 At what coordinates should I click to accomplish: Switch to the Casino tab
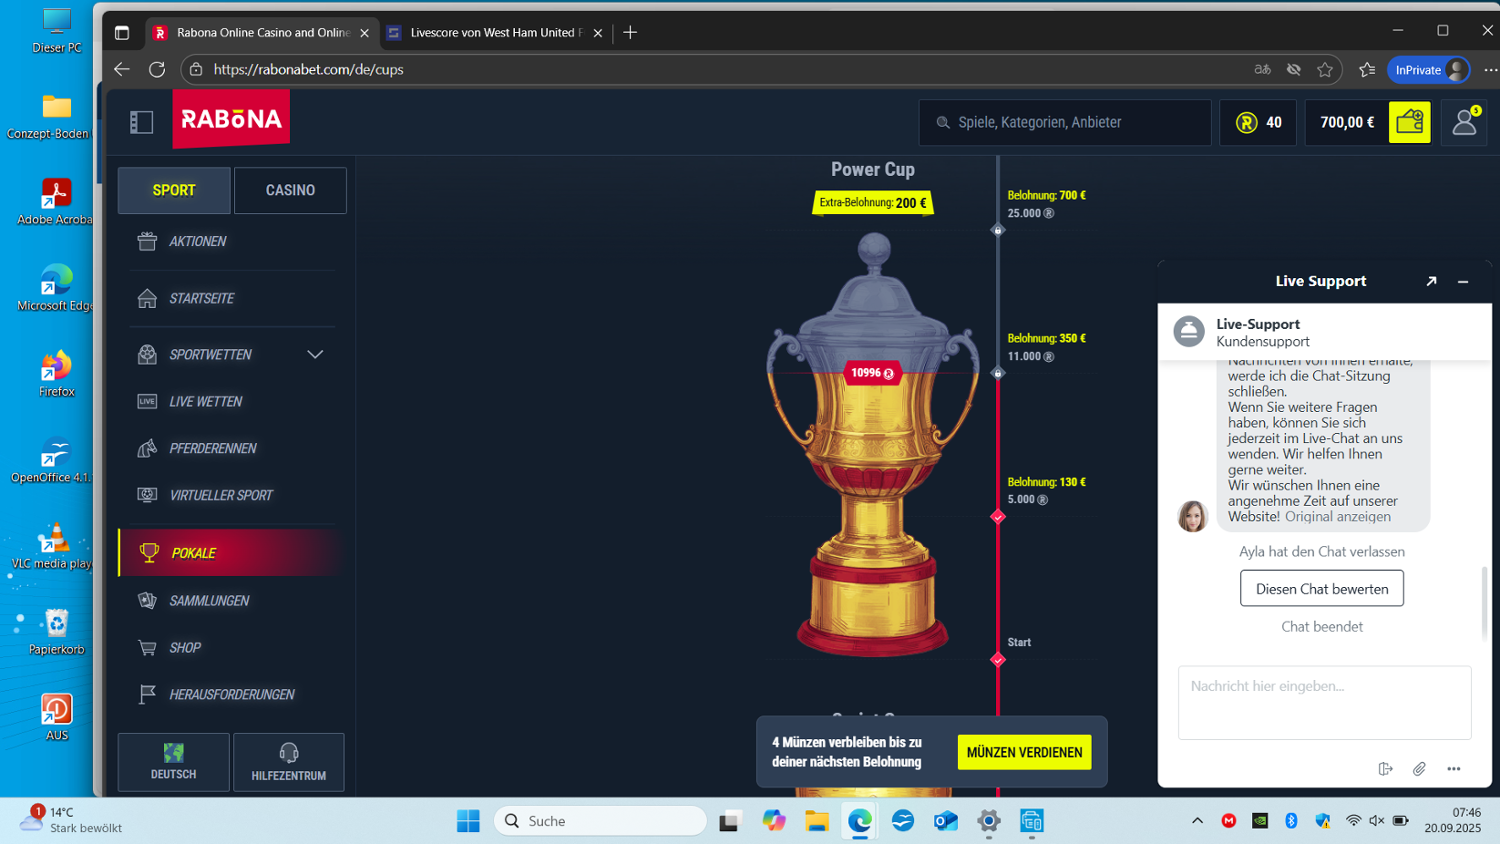(290, 190)
